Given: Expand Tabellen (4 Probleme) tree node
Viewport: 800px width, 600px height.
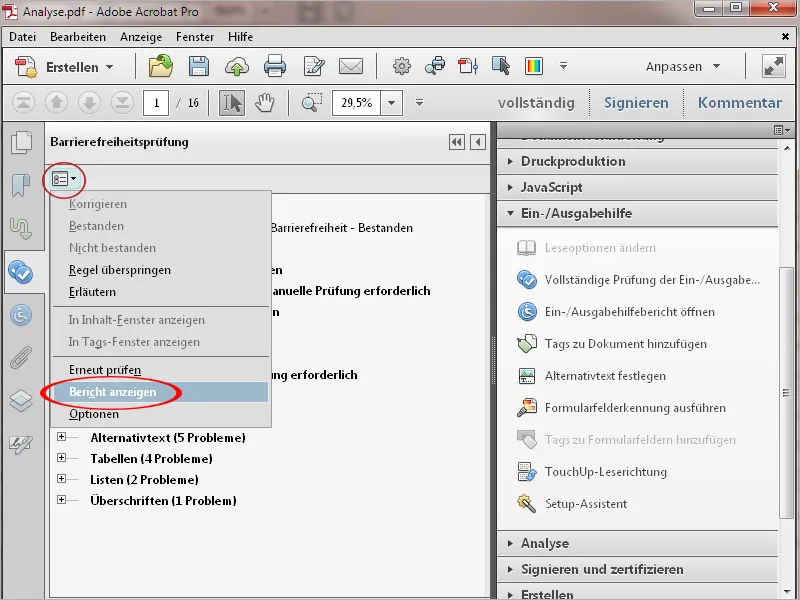Looking at the screenshot, I should (x=62, y=458).
